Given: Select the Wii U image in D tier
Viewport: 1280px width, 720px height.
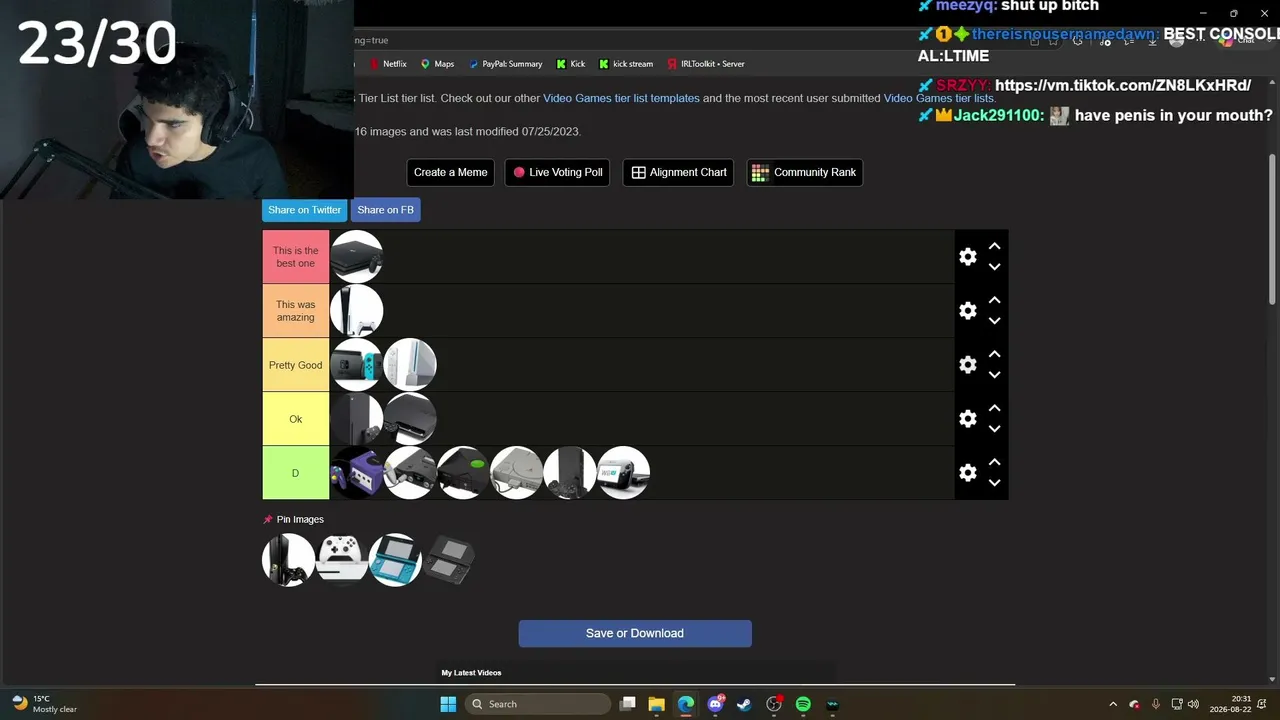Looking at the screenshot, I should 623,473.
